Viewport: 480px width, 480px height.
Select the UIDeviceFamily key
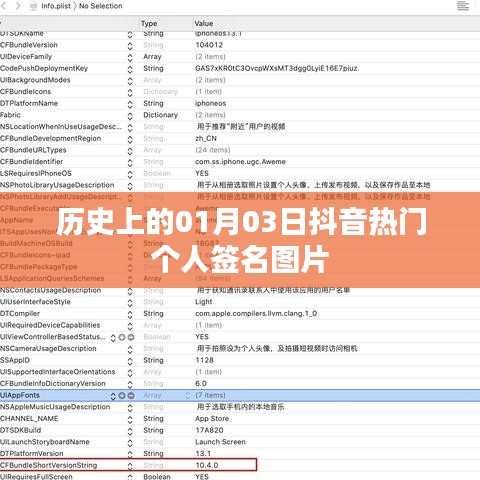[26, 56]
